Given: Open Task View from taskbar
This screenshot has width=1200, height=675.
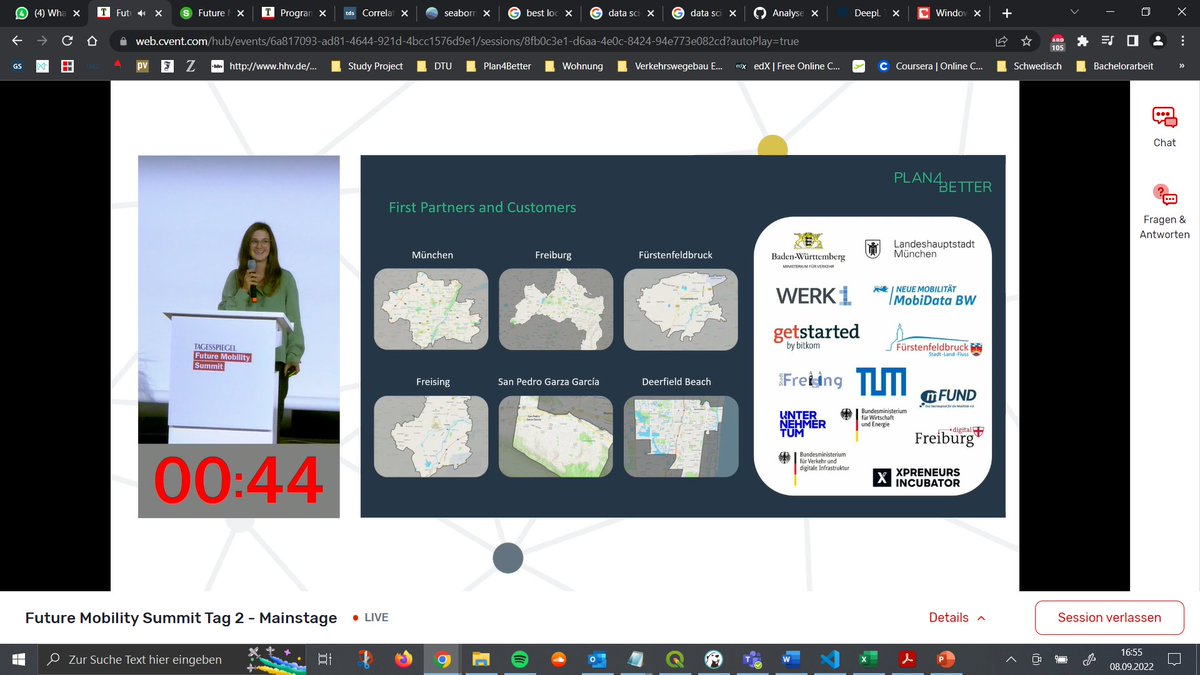Looking at the screenshot, I should pyautogui.click(x=324, y=659).
